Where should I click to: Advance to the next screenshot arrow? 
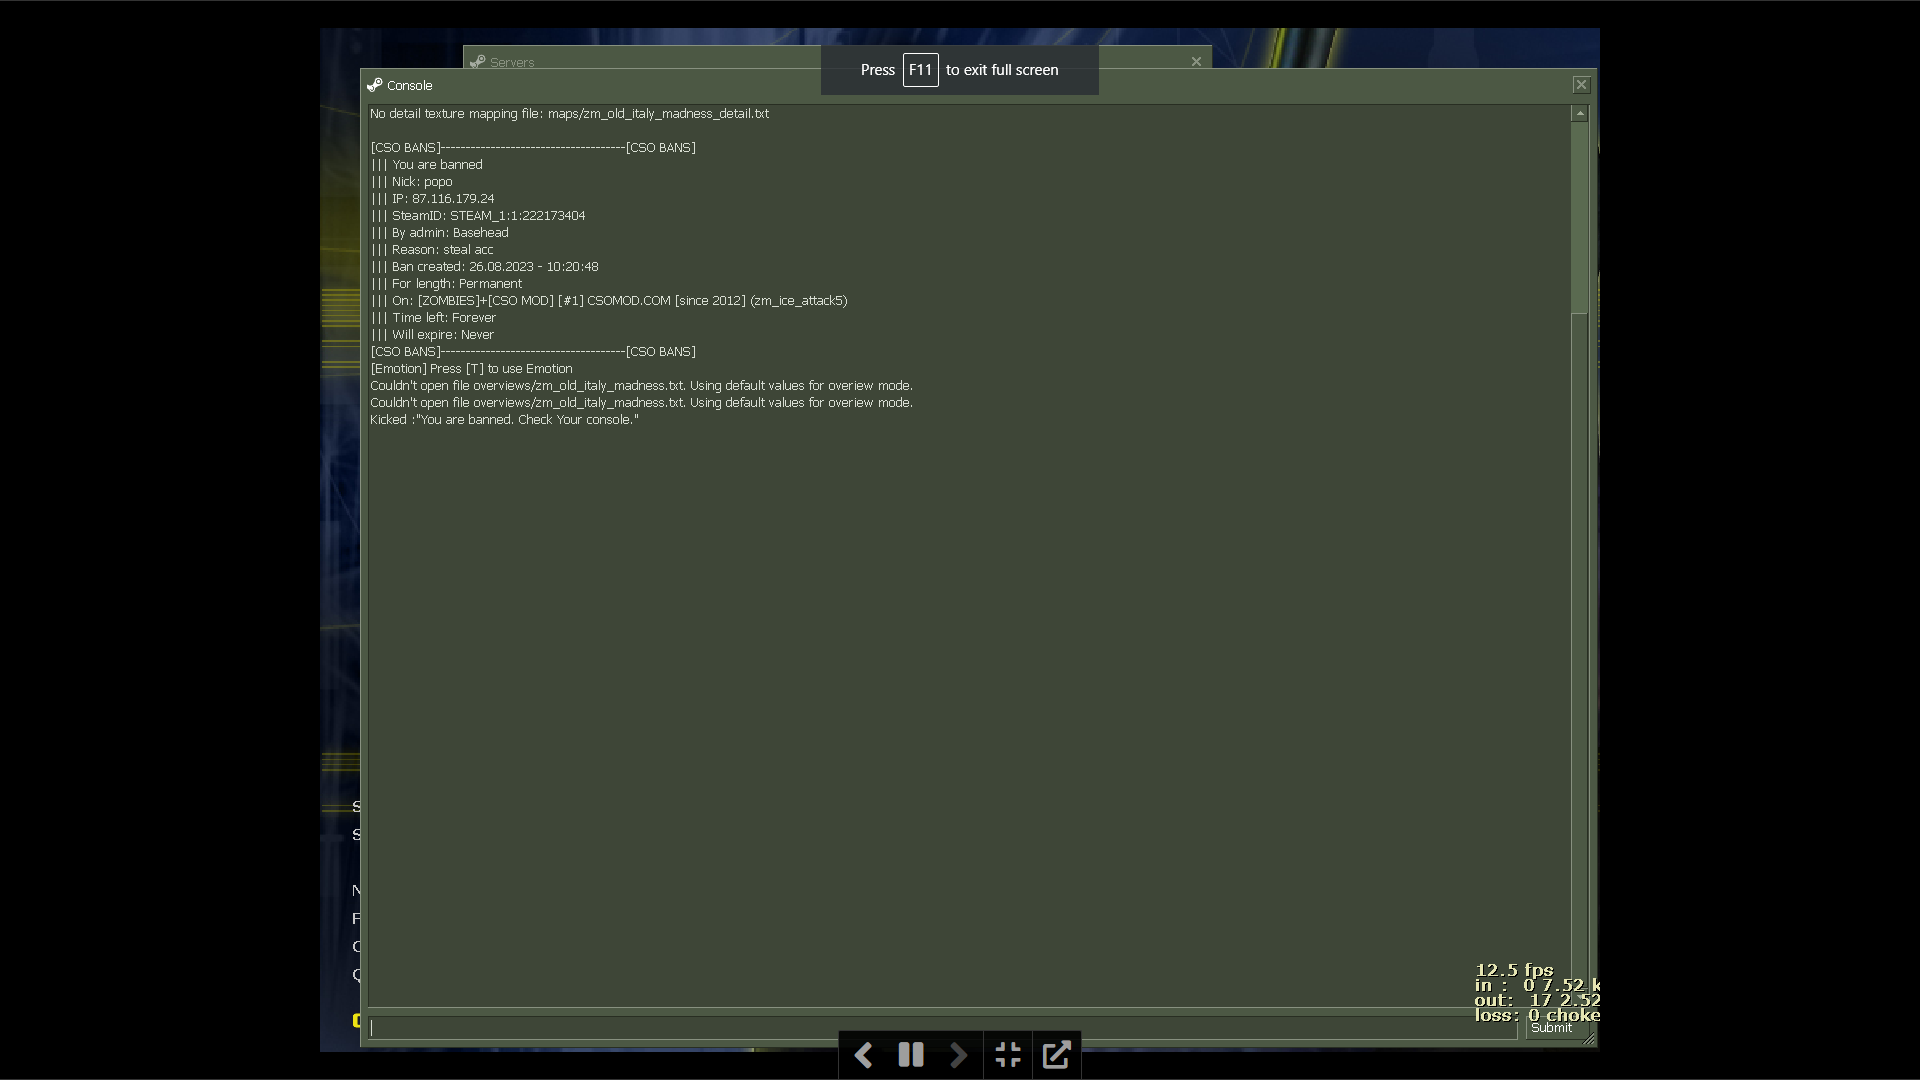958,1055
